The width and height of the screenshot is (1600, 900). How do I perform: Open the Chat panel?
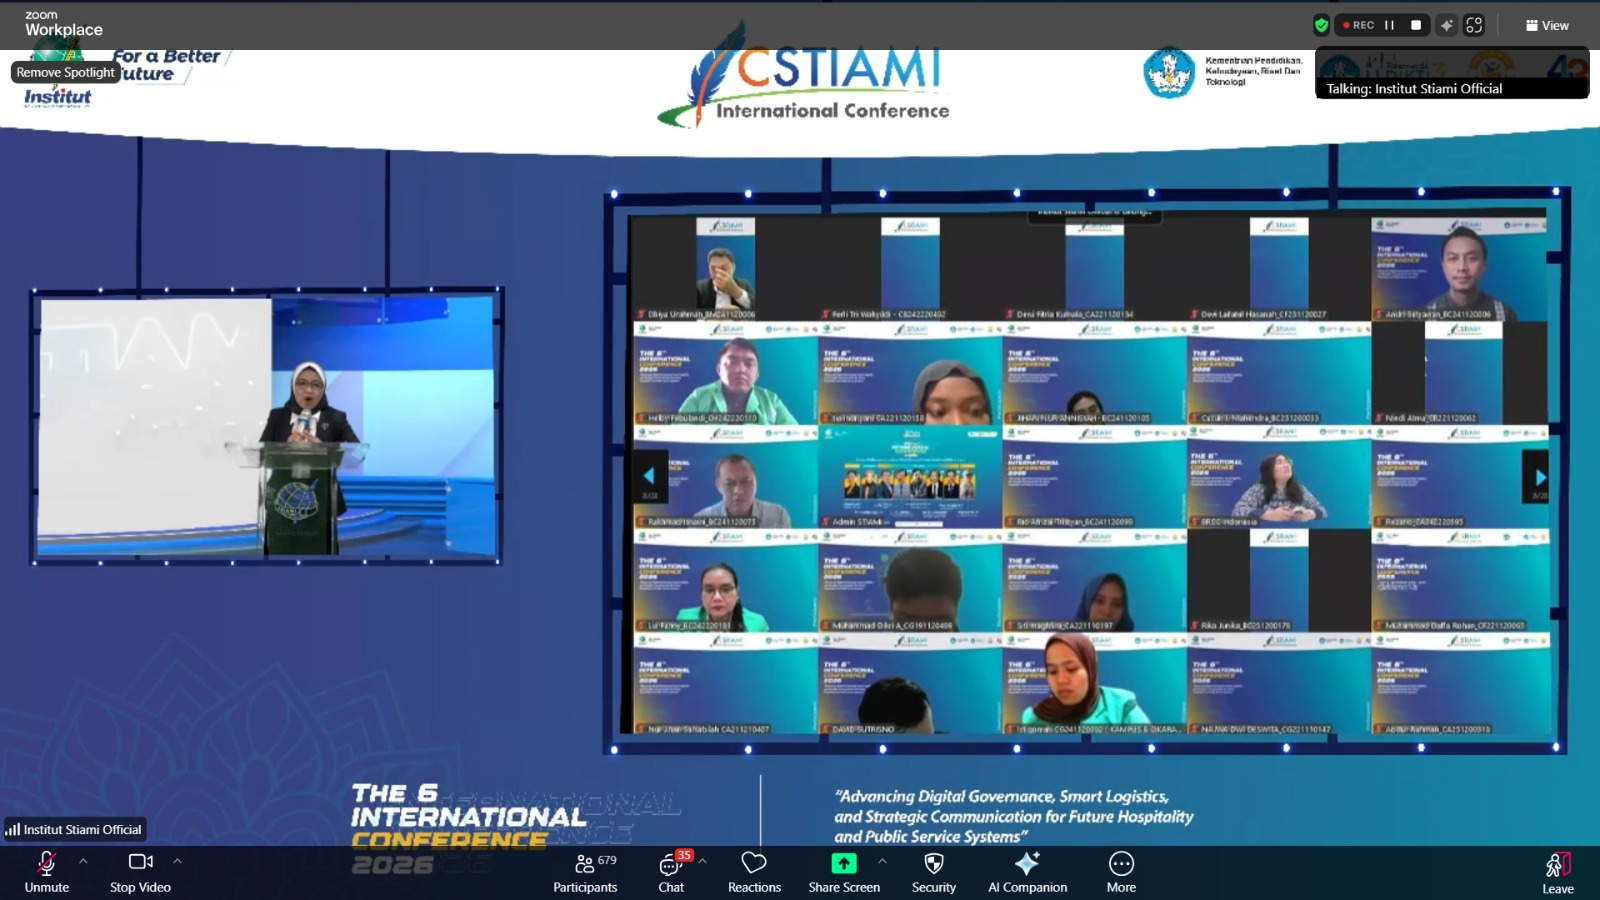pyautogui.click(x=671, y=871)
